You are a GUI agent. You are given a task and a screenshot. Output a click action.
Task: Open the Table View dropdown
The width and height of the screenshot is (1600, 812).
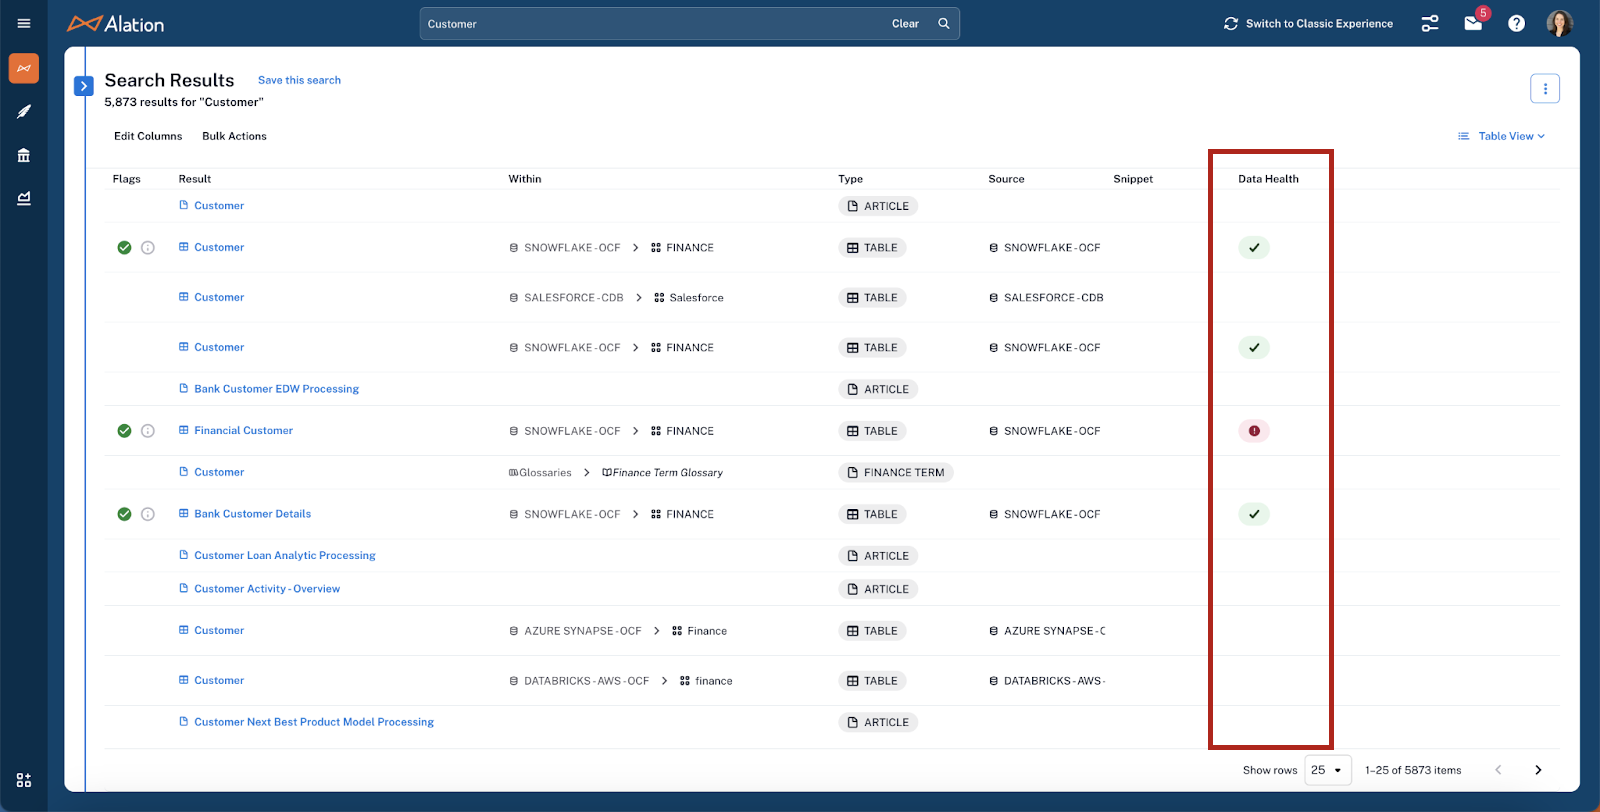click(1501, 136)
